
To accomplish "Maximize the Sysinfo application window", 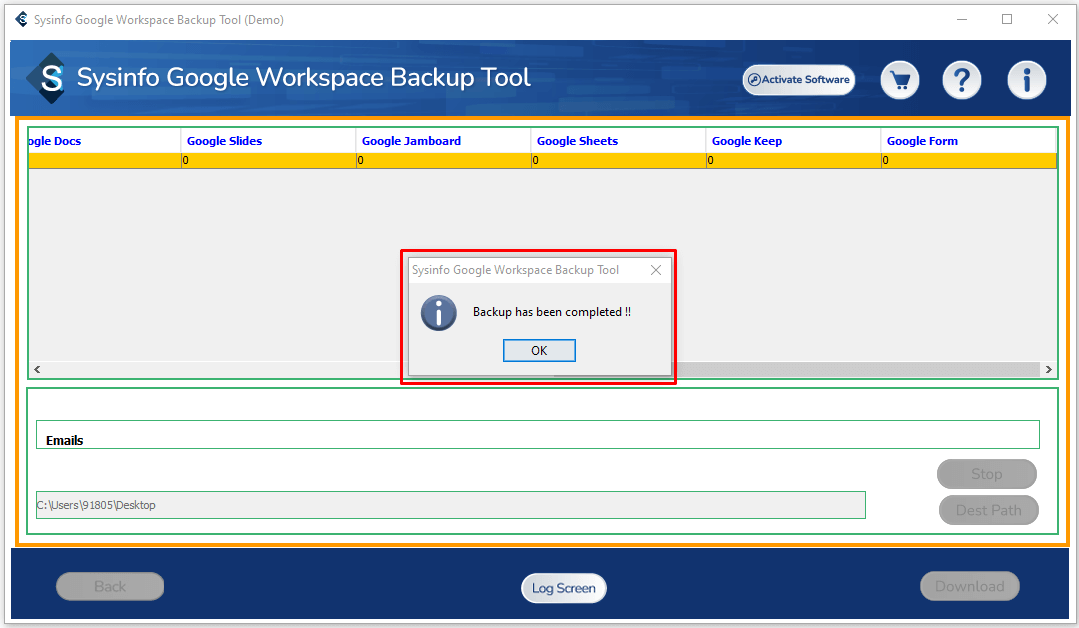I will point(1007,19).
